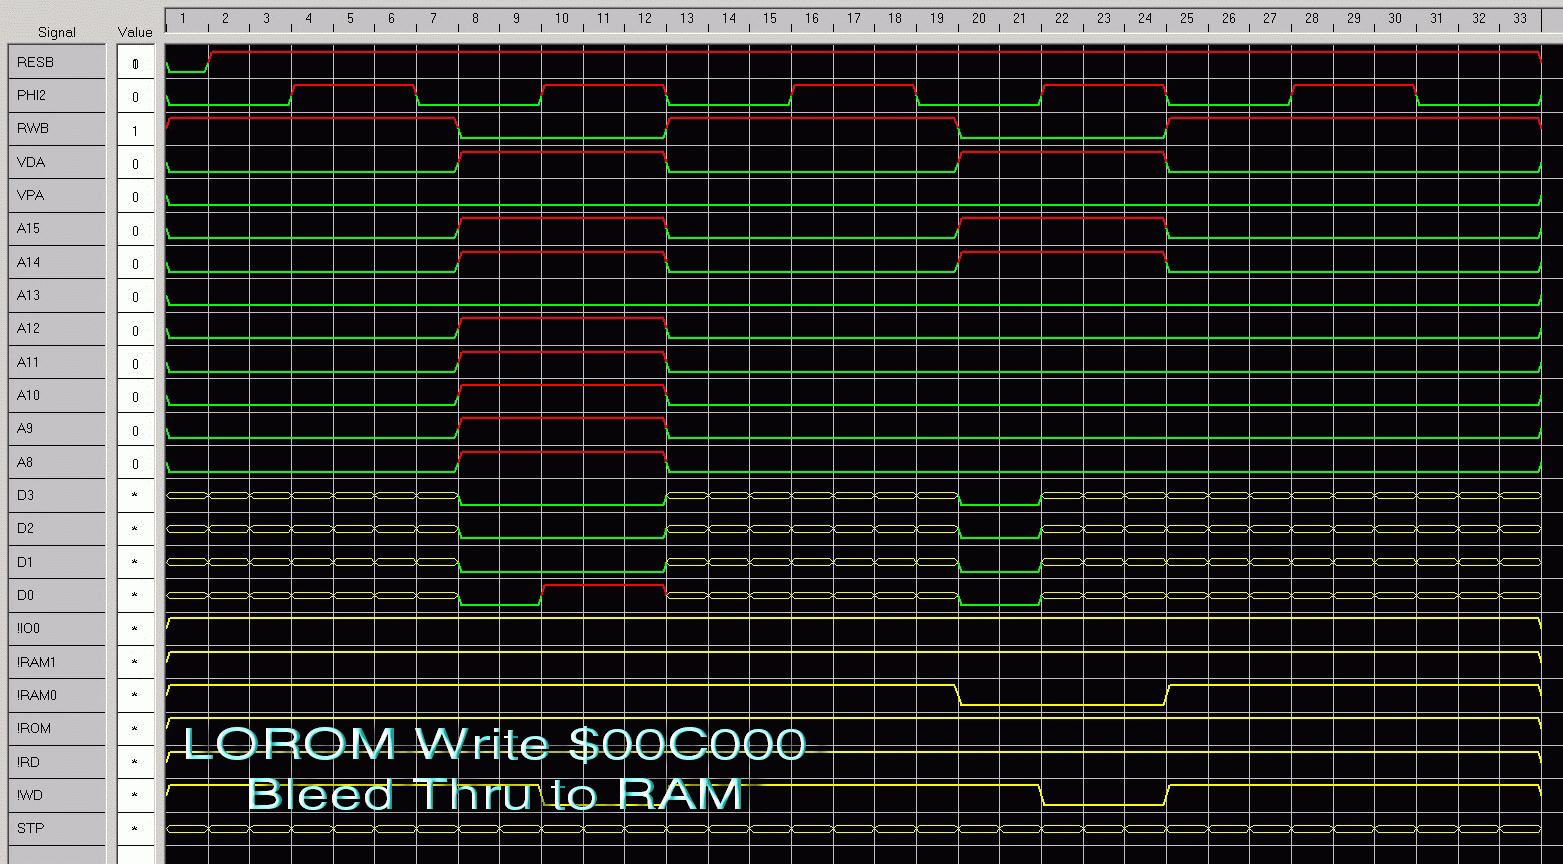Click the value cell of RWB
This screenshot has height=864, width=1563.
click(x=135, y=130)
